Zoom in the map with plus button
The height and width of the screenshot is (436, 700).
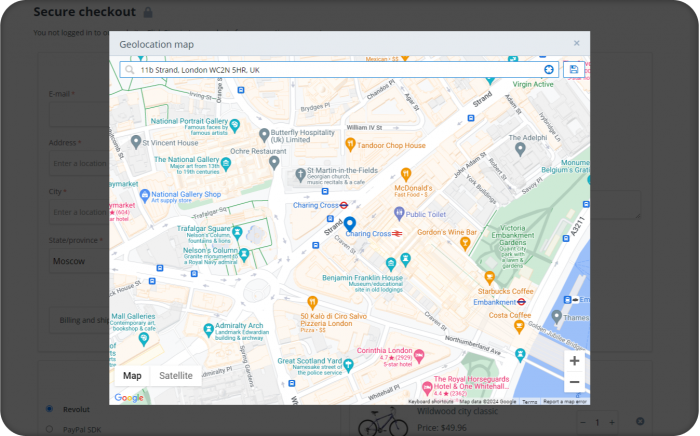coord(574,361)
